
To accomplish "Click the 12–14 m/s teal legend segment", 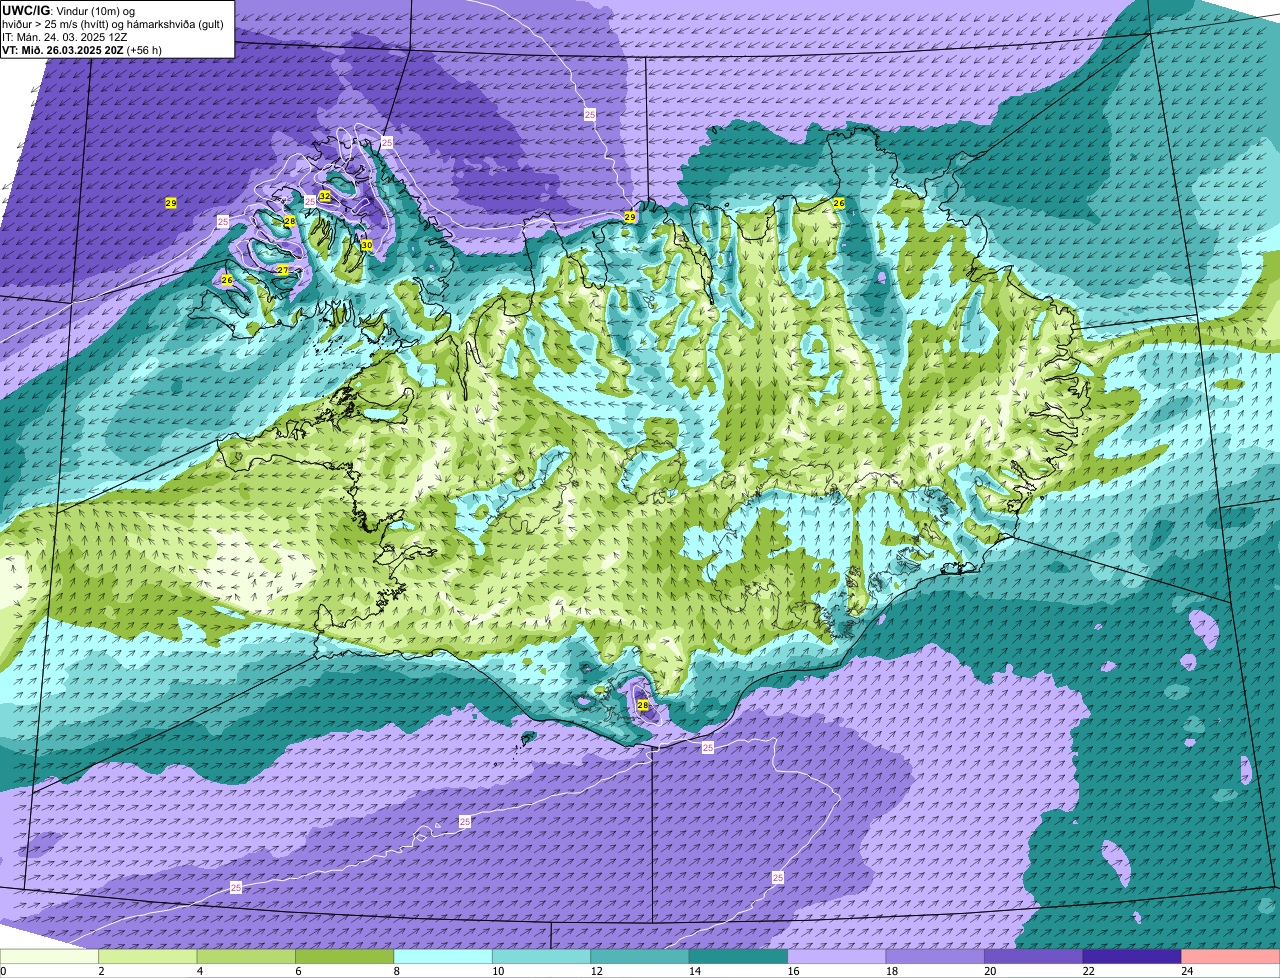I will click(x=640, y=956).
